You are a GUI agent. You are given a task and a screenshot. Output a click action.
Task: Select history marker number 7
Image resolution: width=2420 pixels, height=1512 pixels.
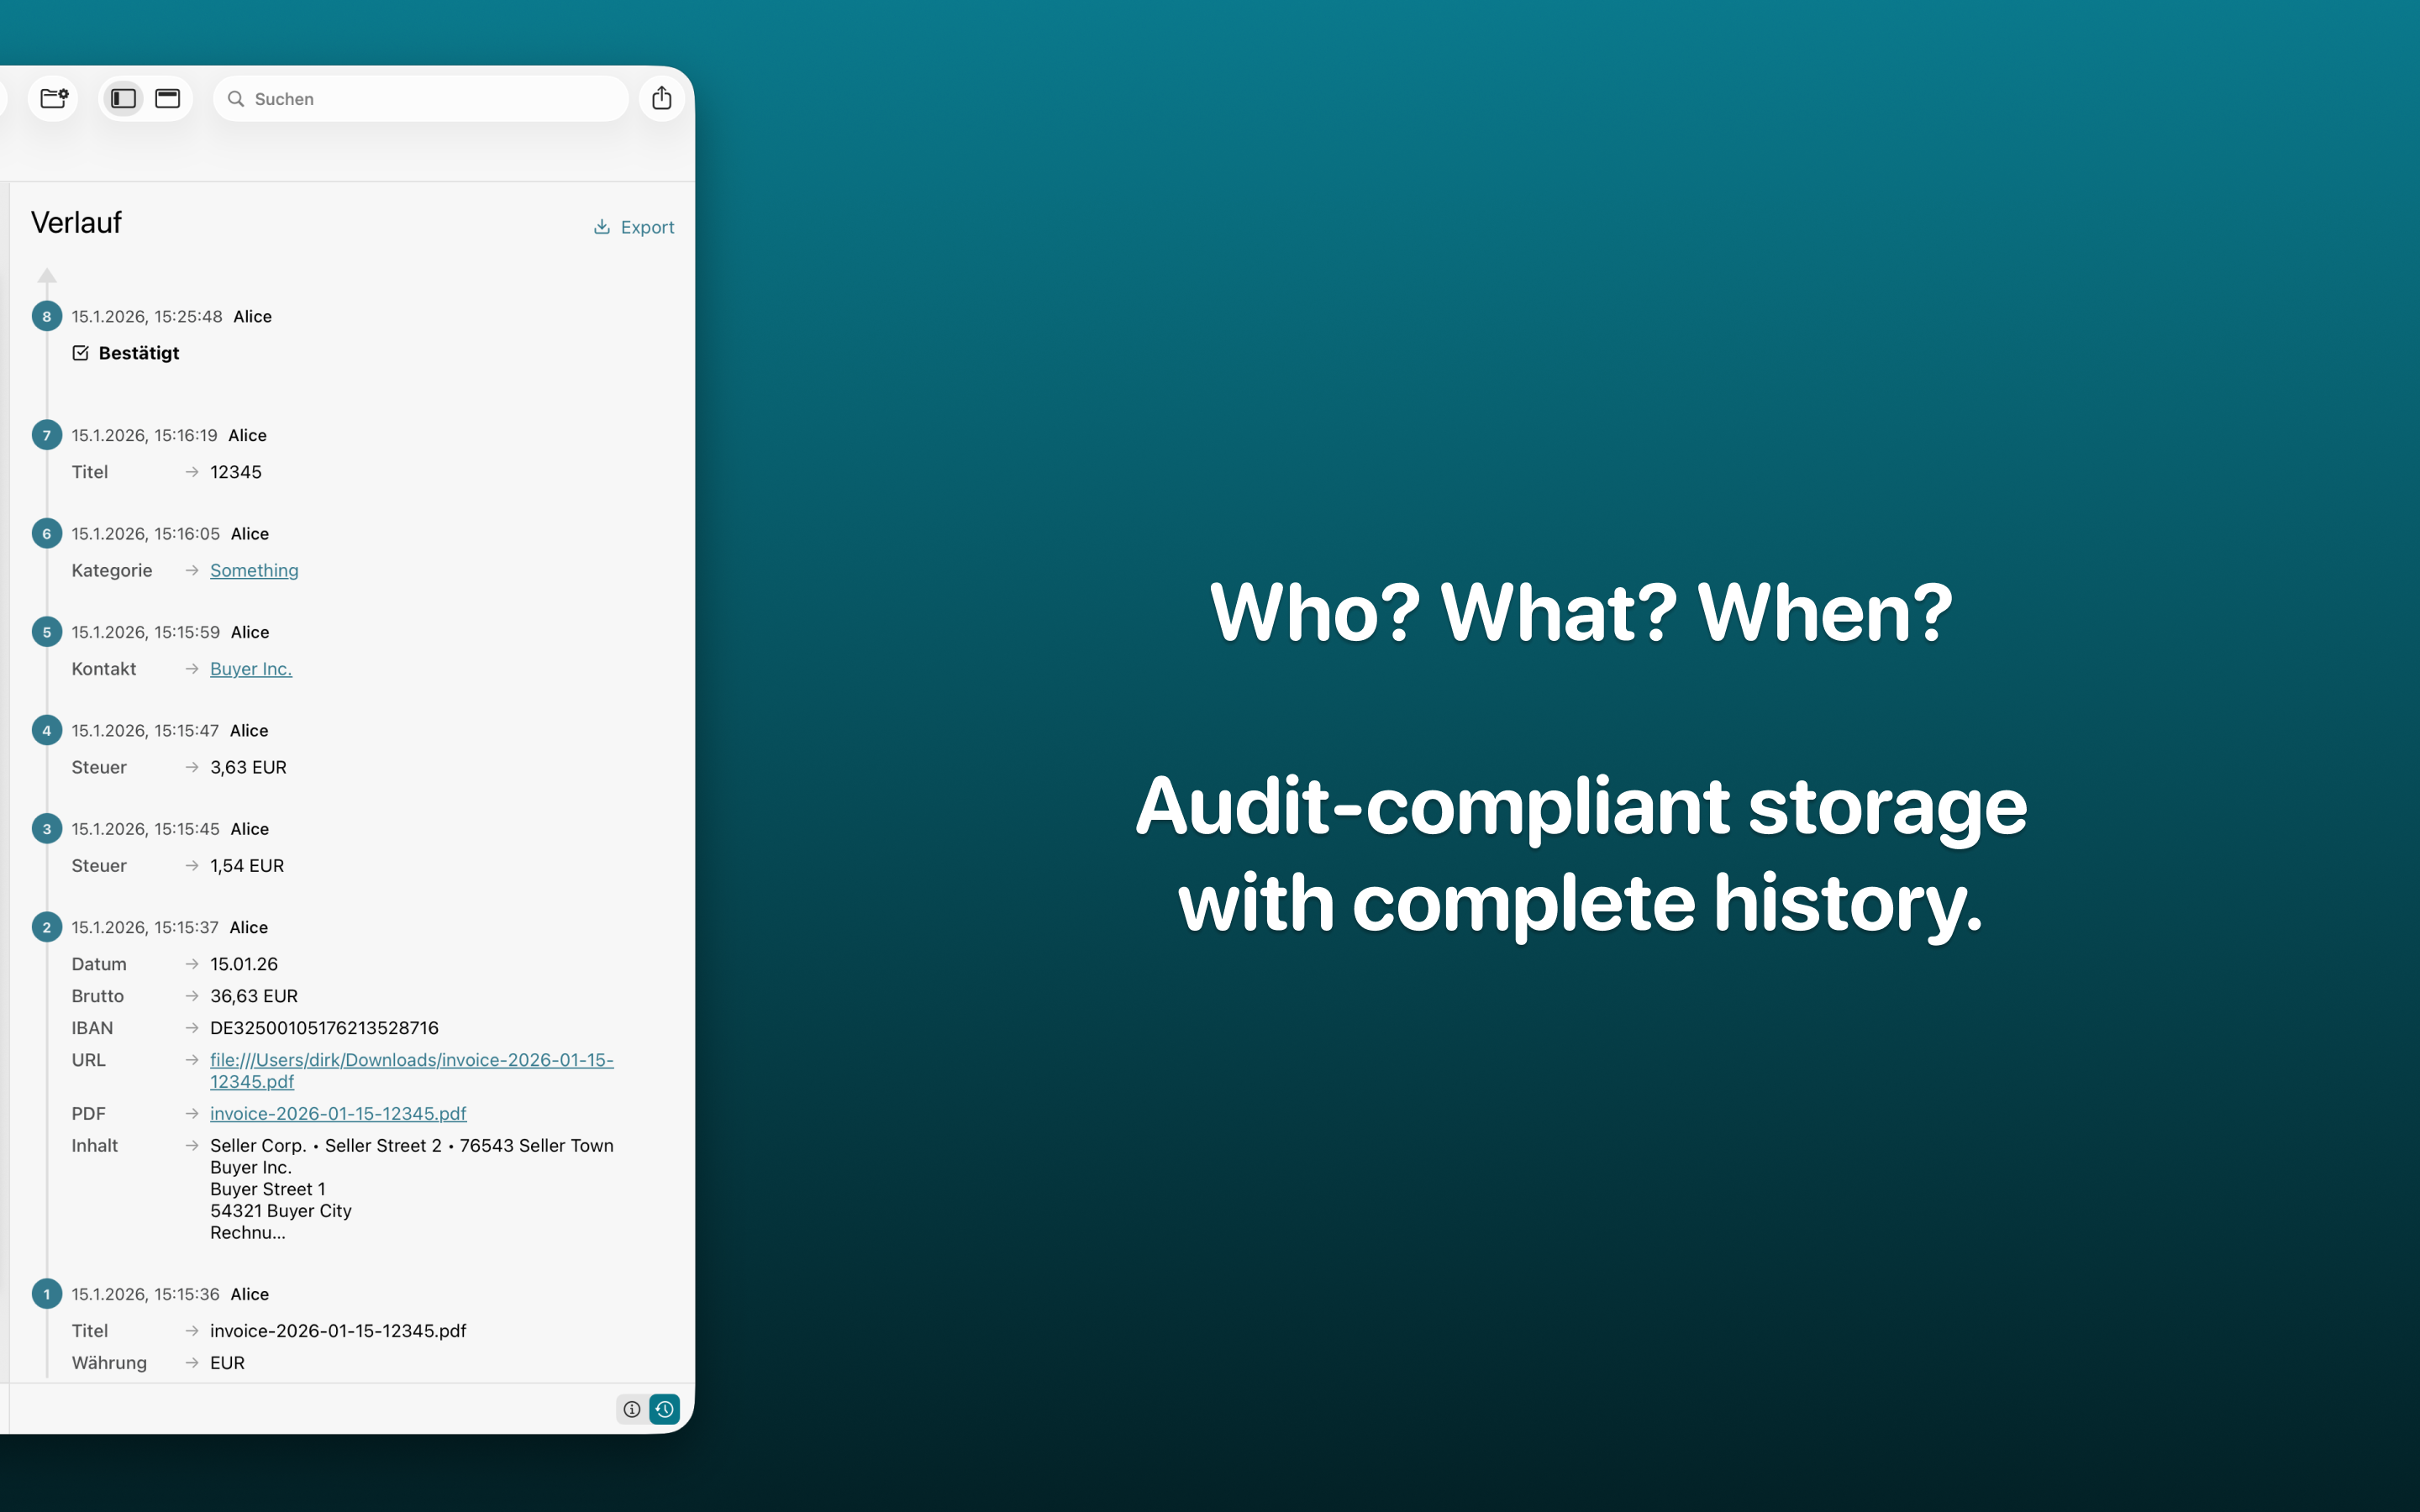(x=47, y=435)
